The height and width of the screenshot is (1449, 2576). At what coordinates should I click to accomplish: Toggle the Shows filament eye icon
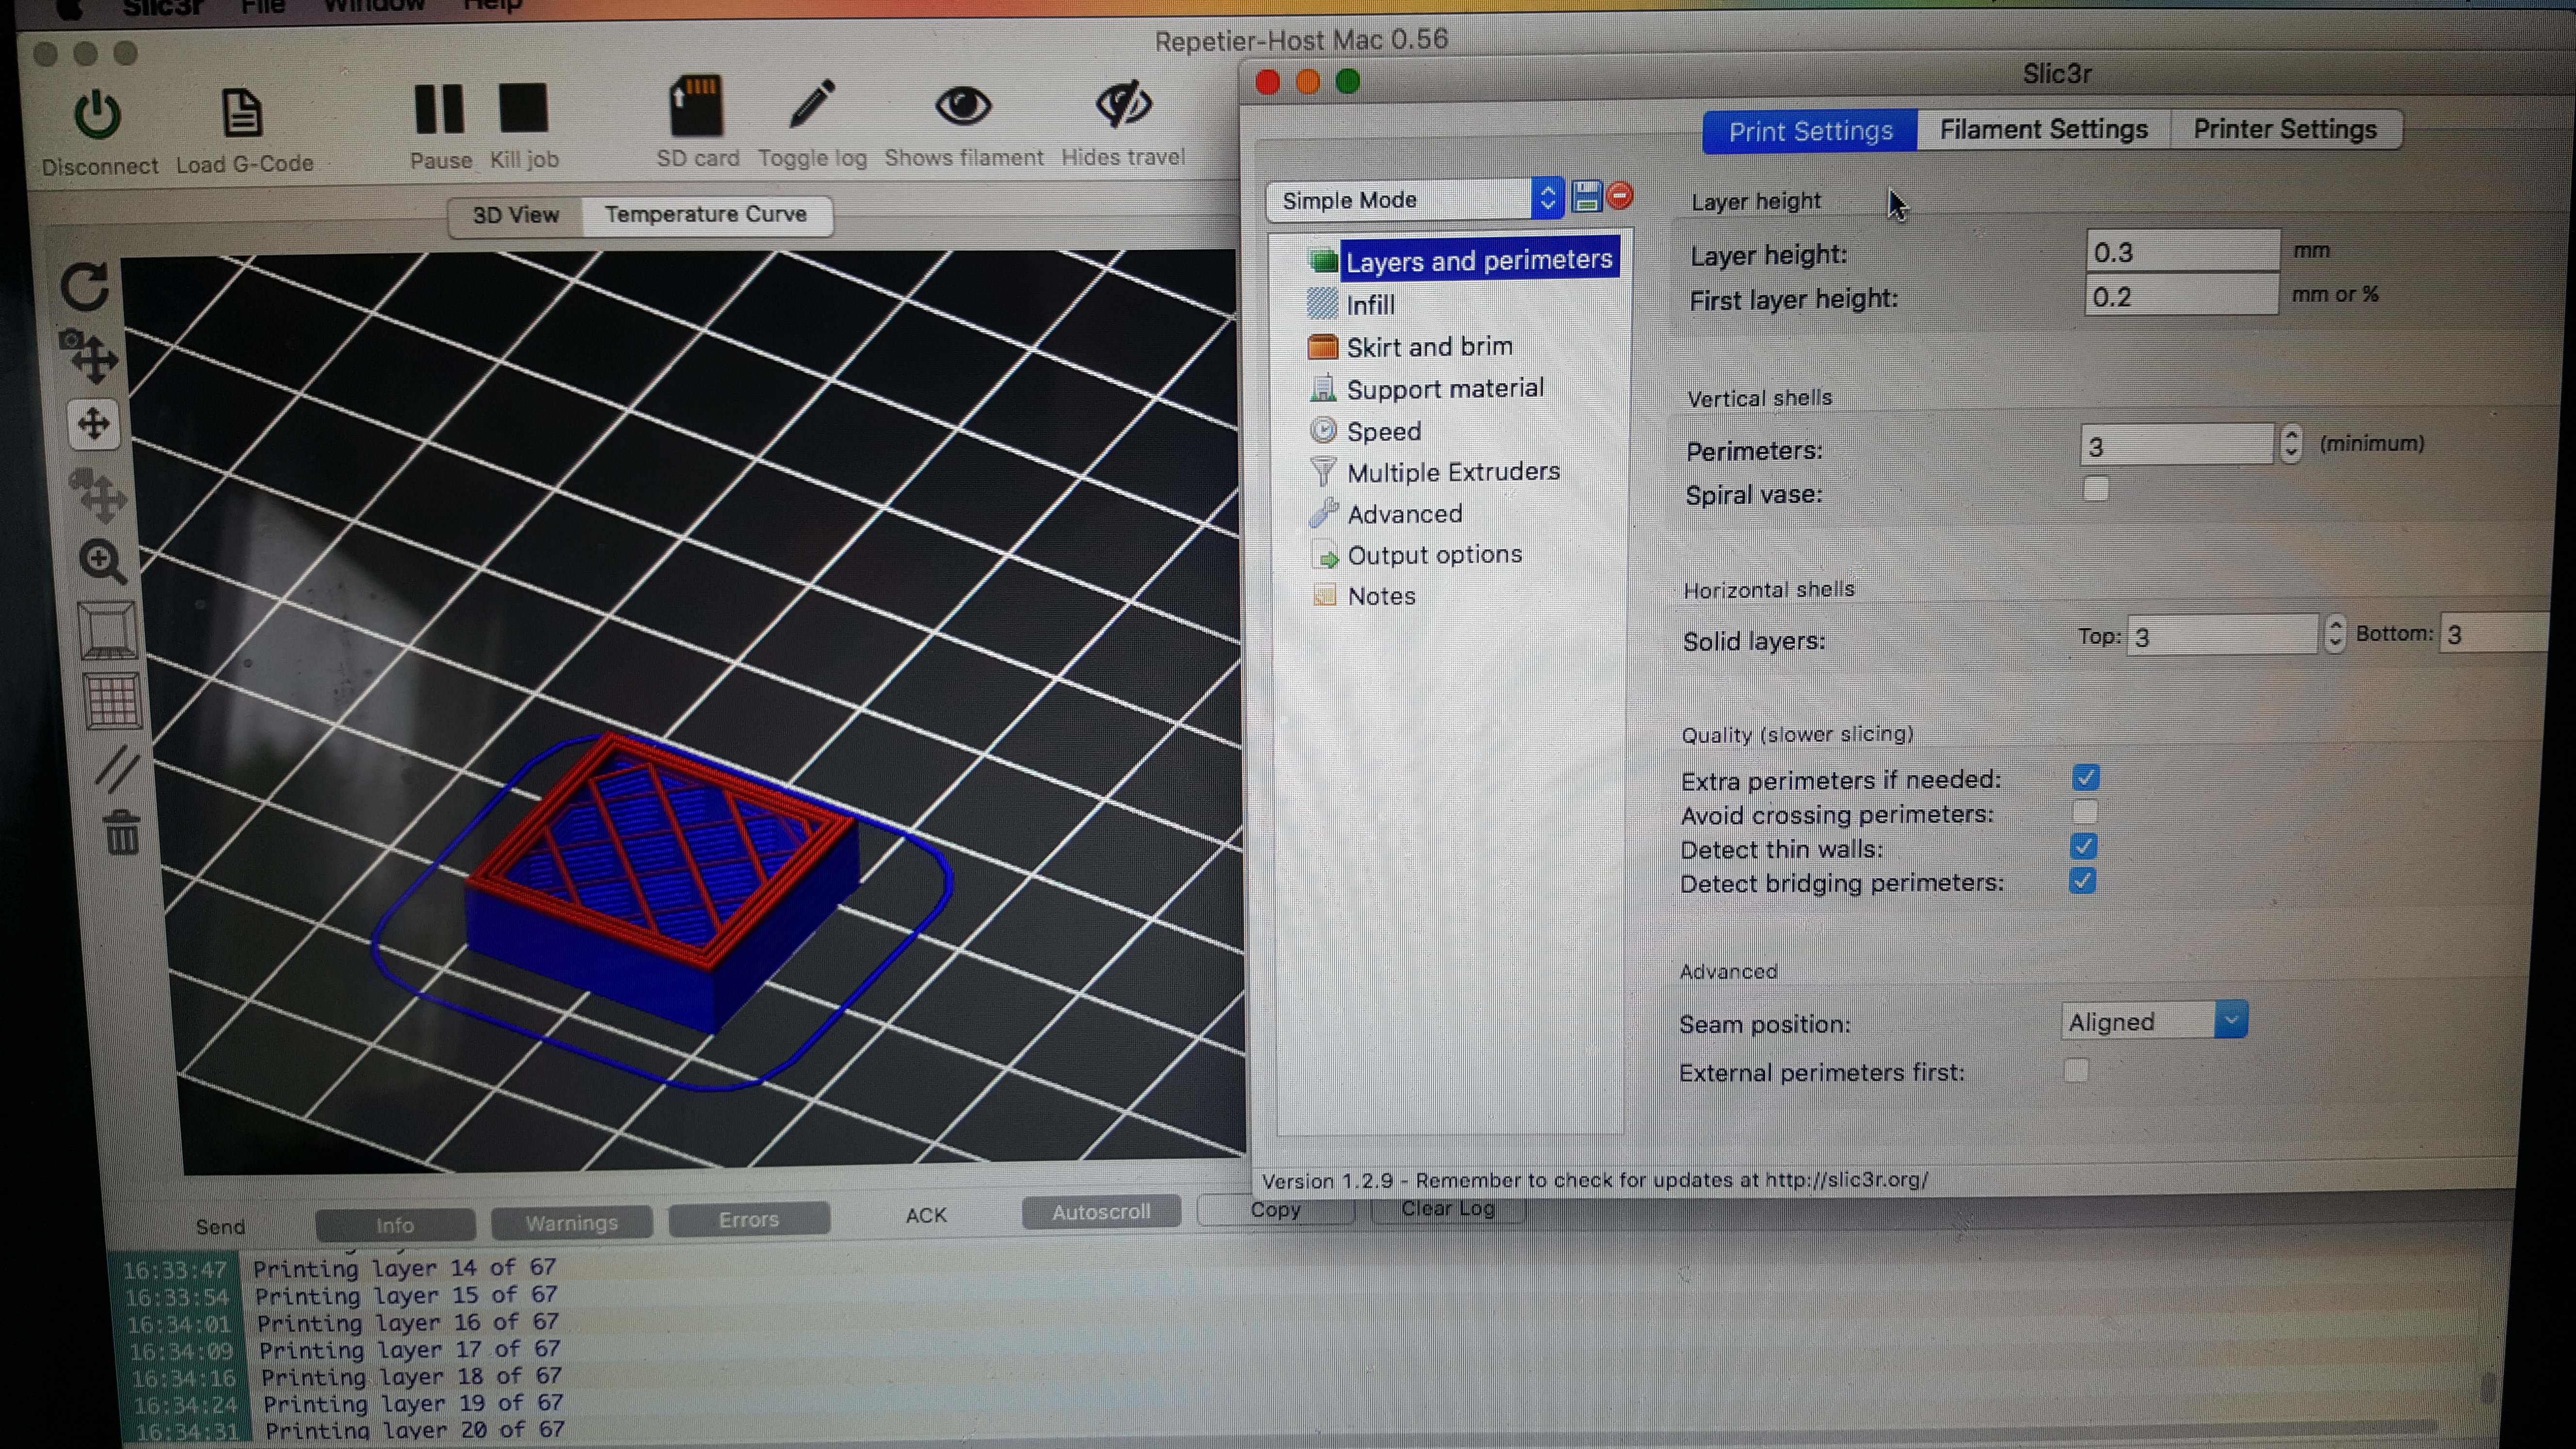point(962,105)
